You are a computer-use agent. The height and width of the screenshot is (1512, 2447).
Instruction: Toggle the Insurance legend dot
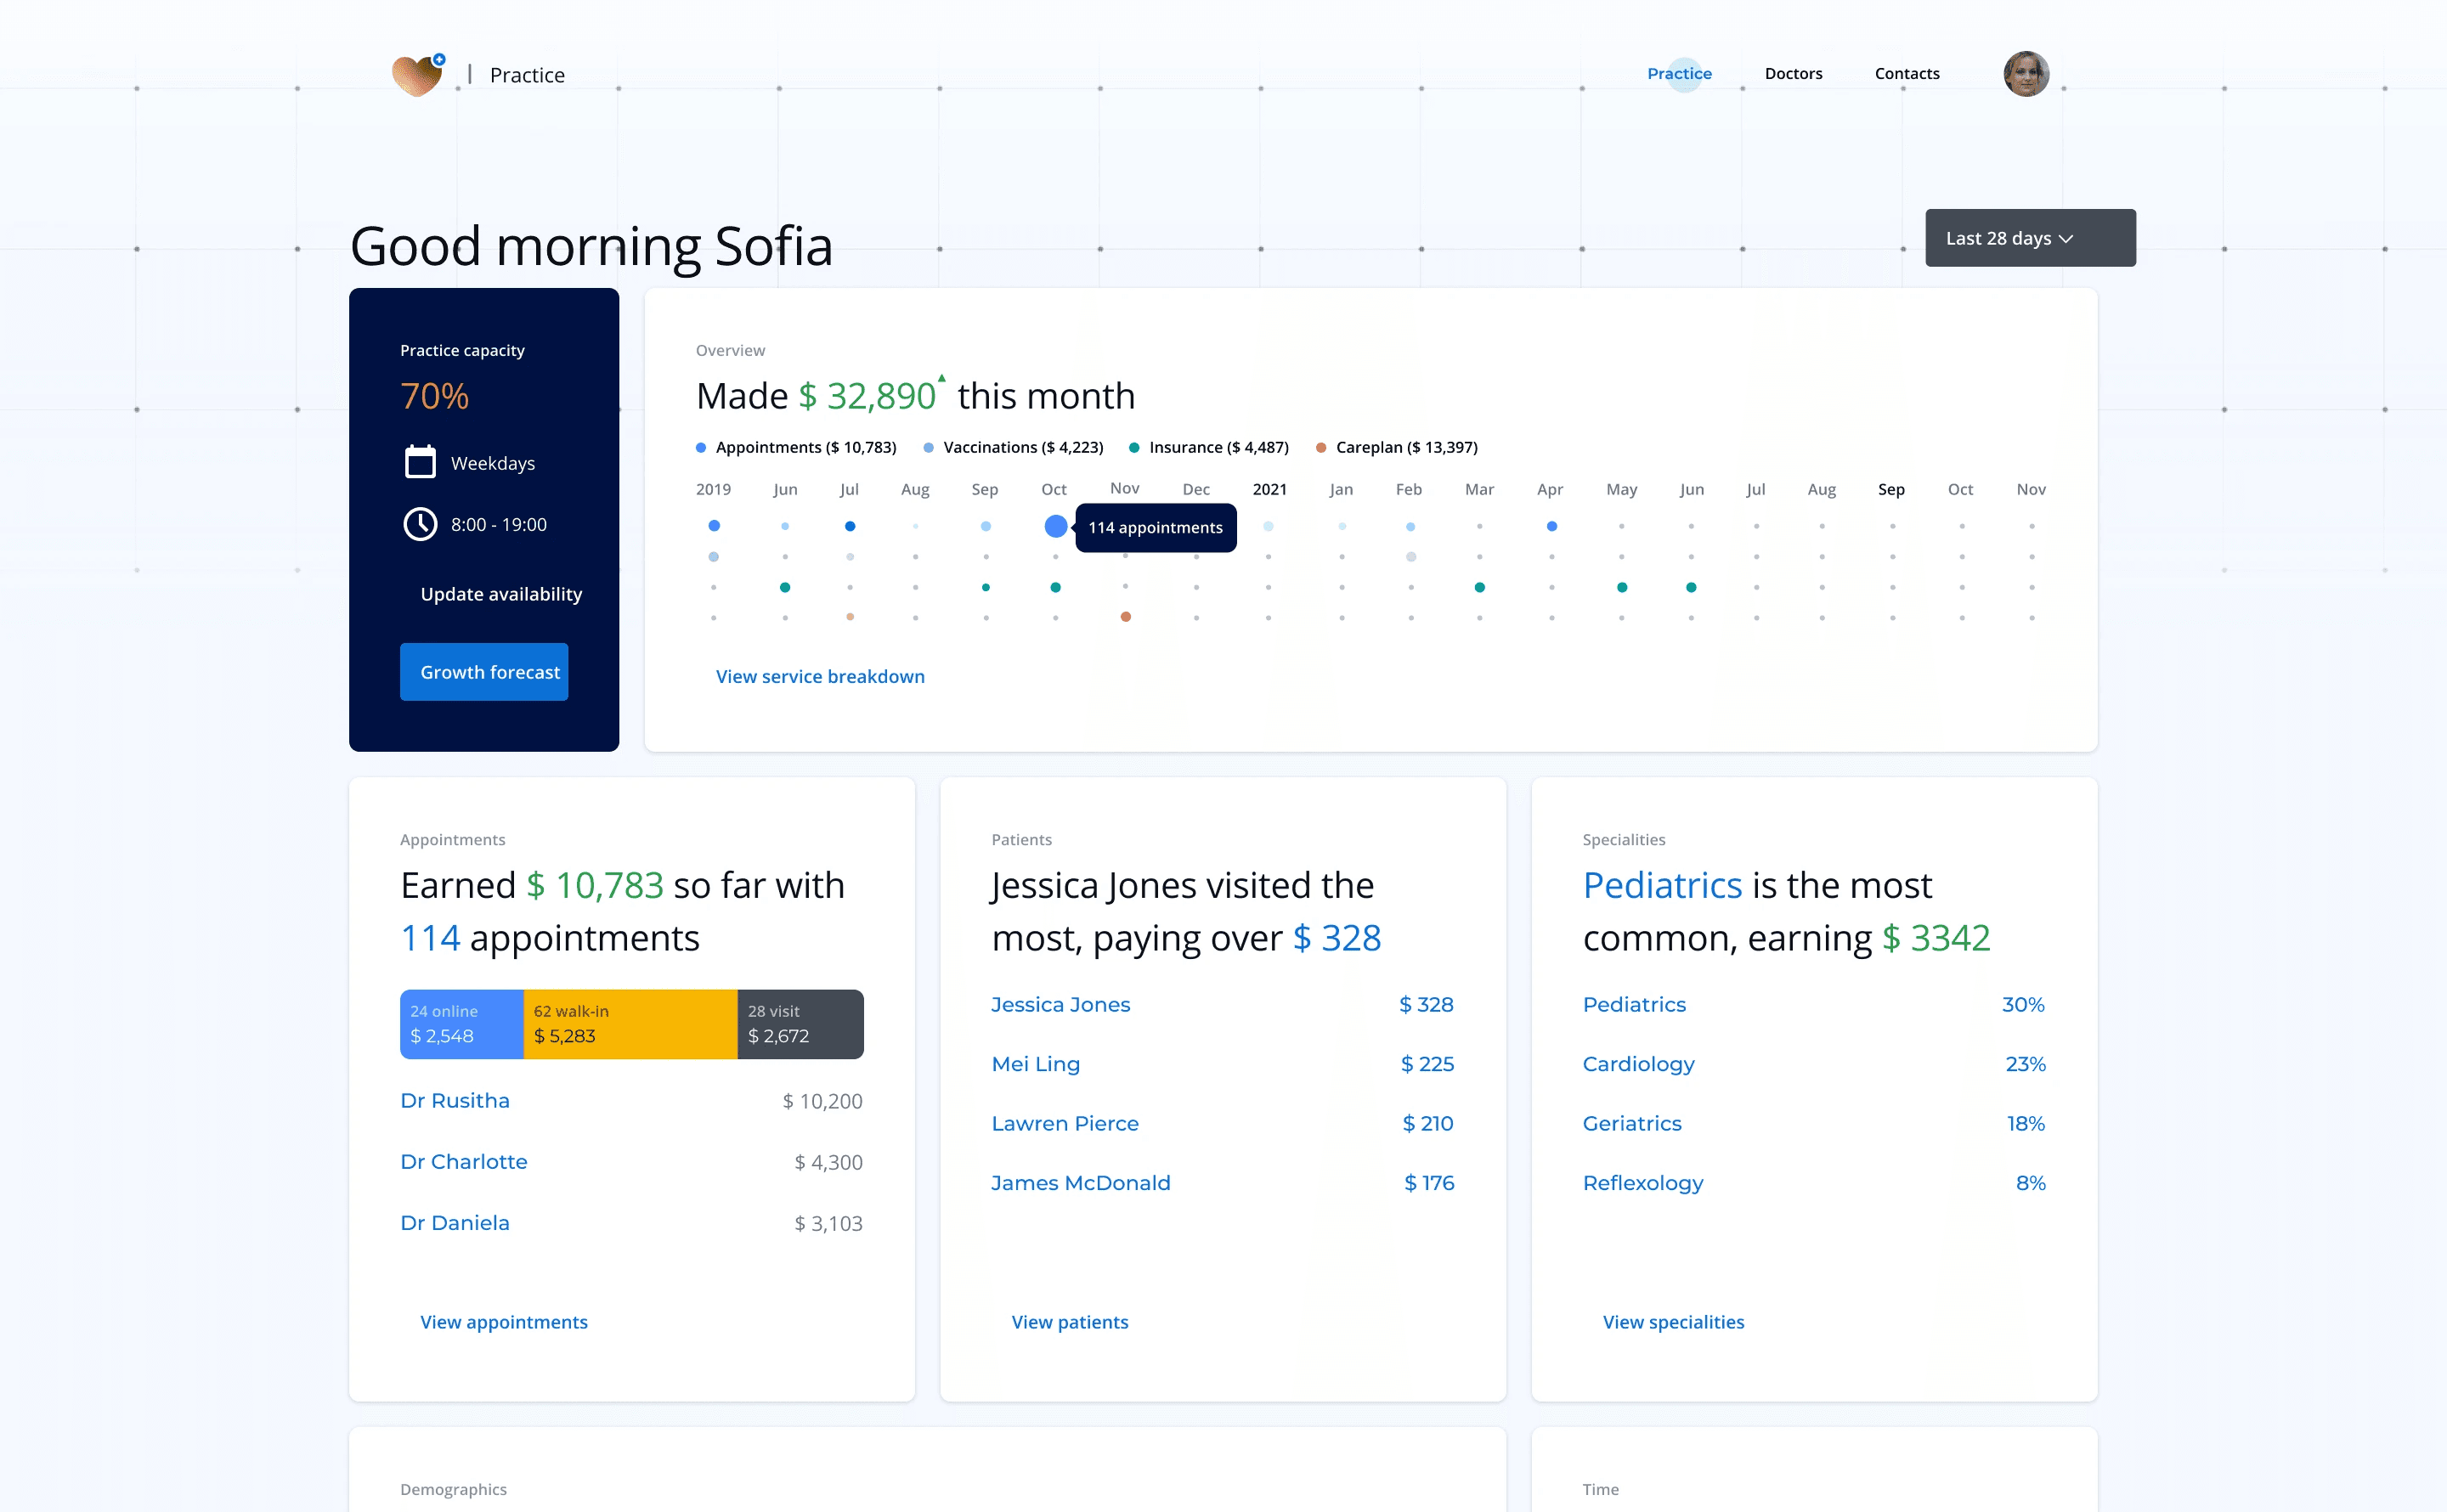coord(1134,447)
